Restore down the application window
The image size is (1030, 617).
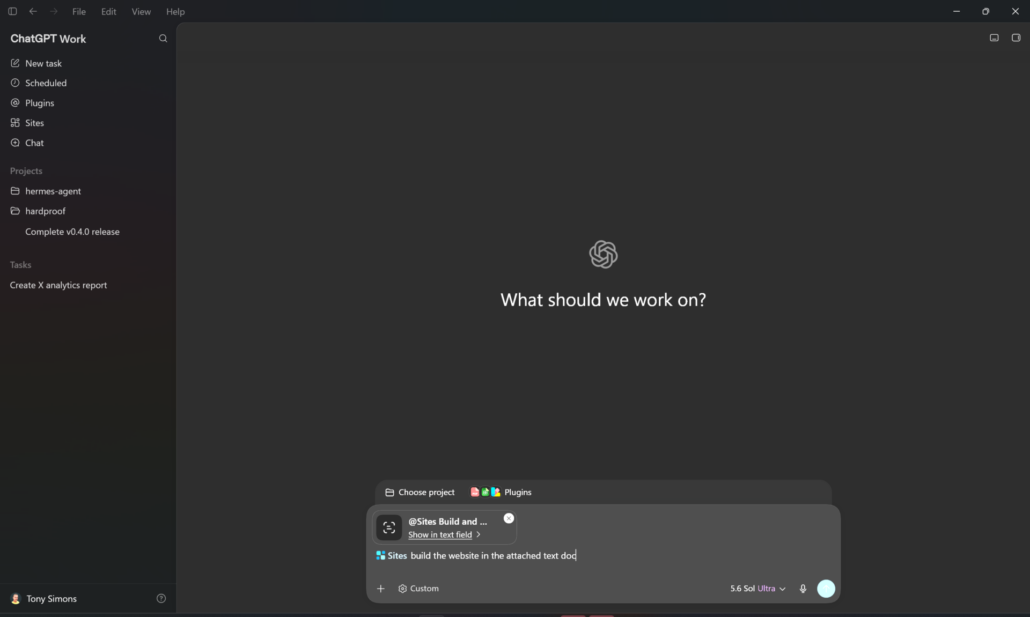[985, 11]
